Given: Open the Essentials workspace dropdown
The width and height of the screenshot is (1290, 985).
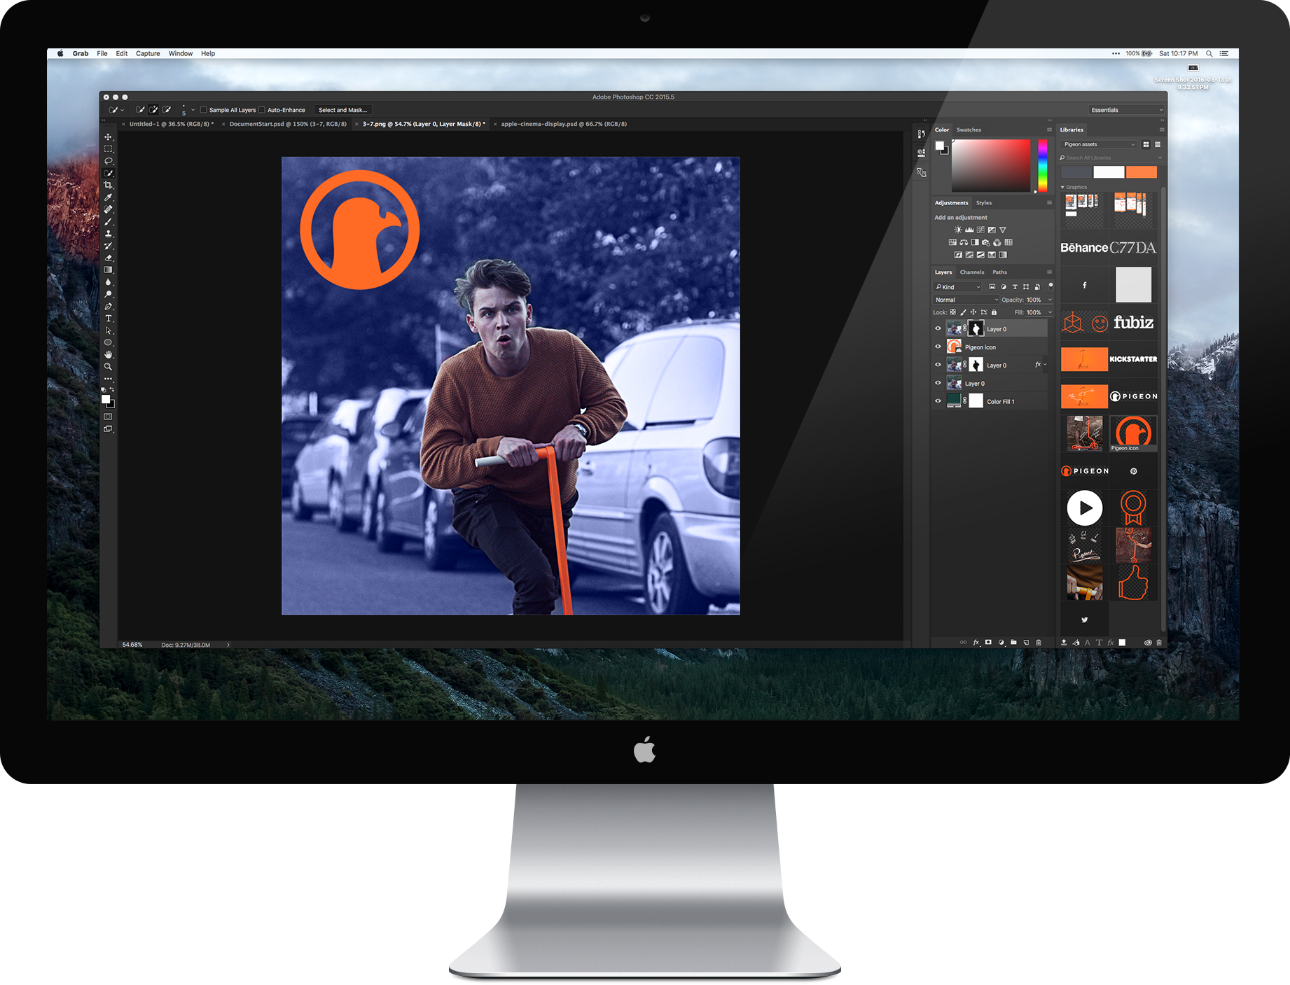Looking at the screenshot, I should (x=1126, y=110).
